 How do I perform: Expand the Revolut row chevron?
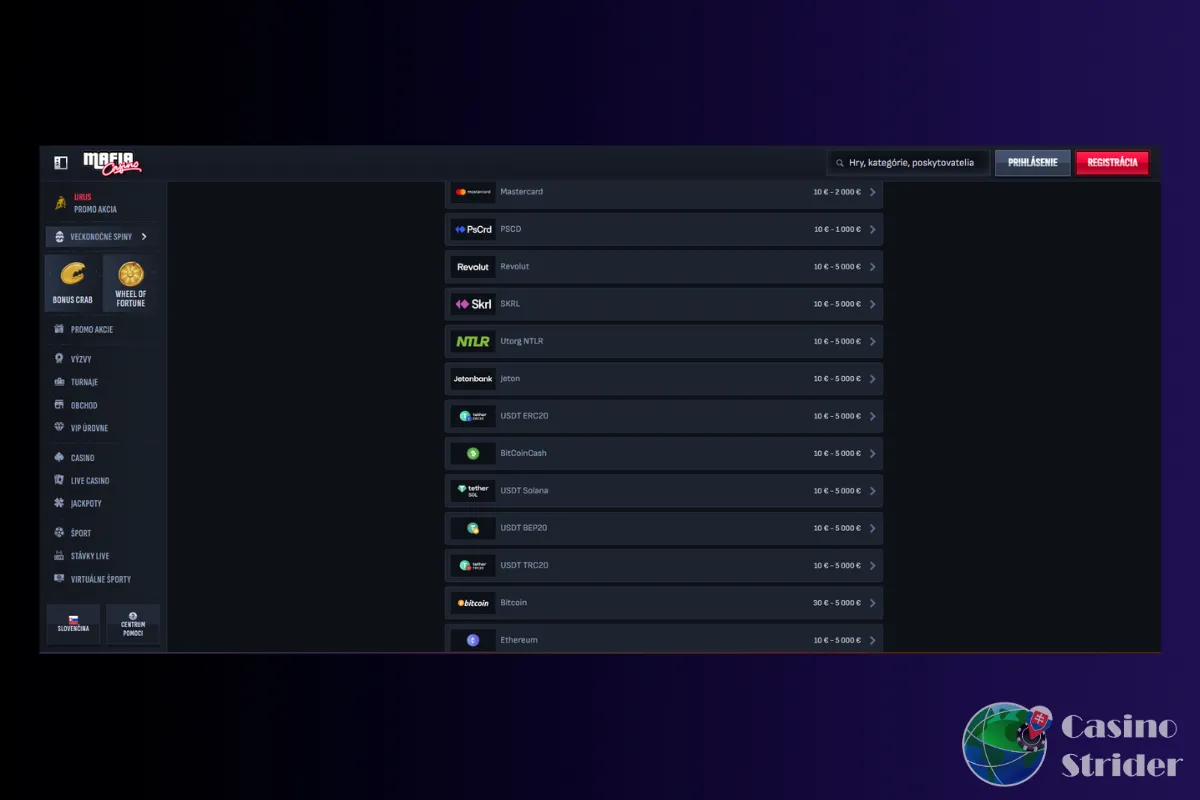[872, 267]
